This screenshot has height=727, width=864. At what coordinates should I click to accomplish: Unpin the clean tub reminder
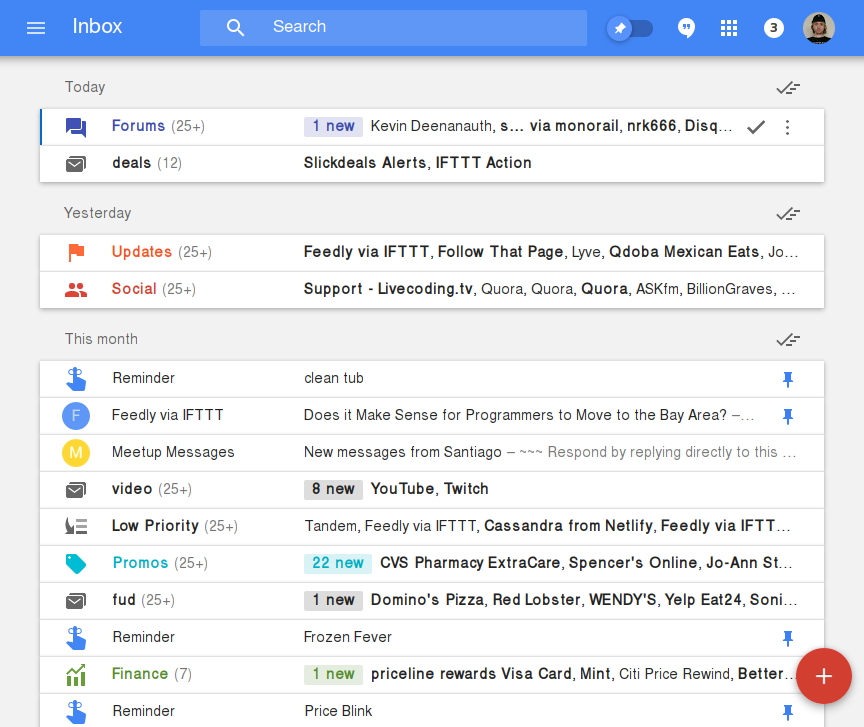click(788, 379)
